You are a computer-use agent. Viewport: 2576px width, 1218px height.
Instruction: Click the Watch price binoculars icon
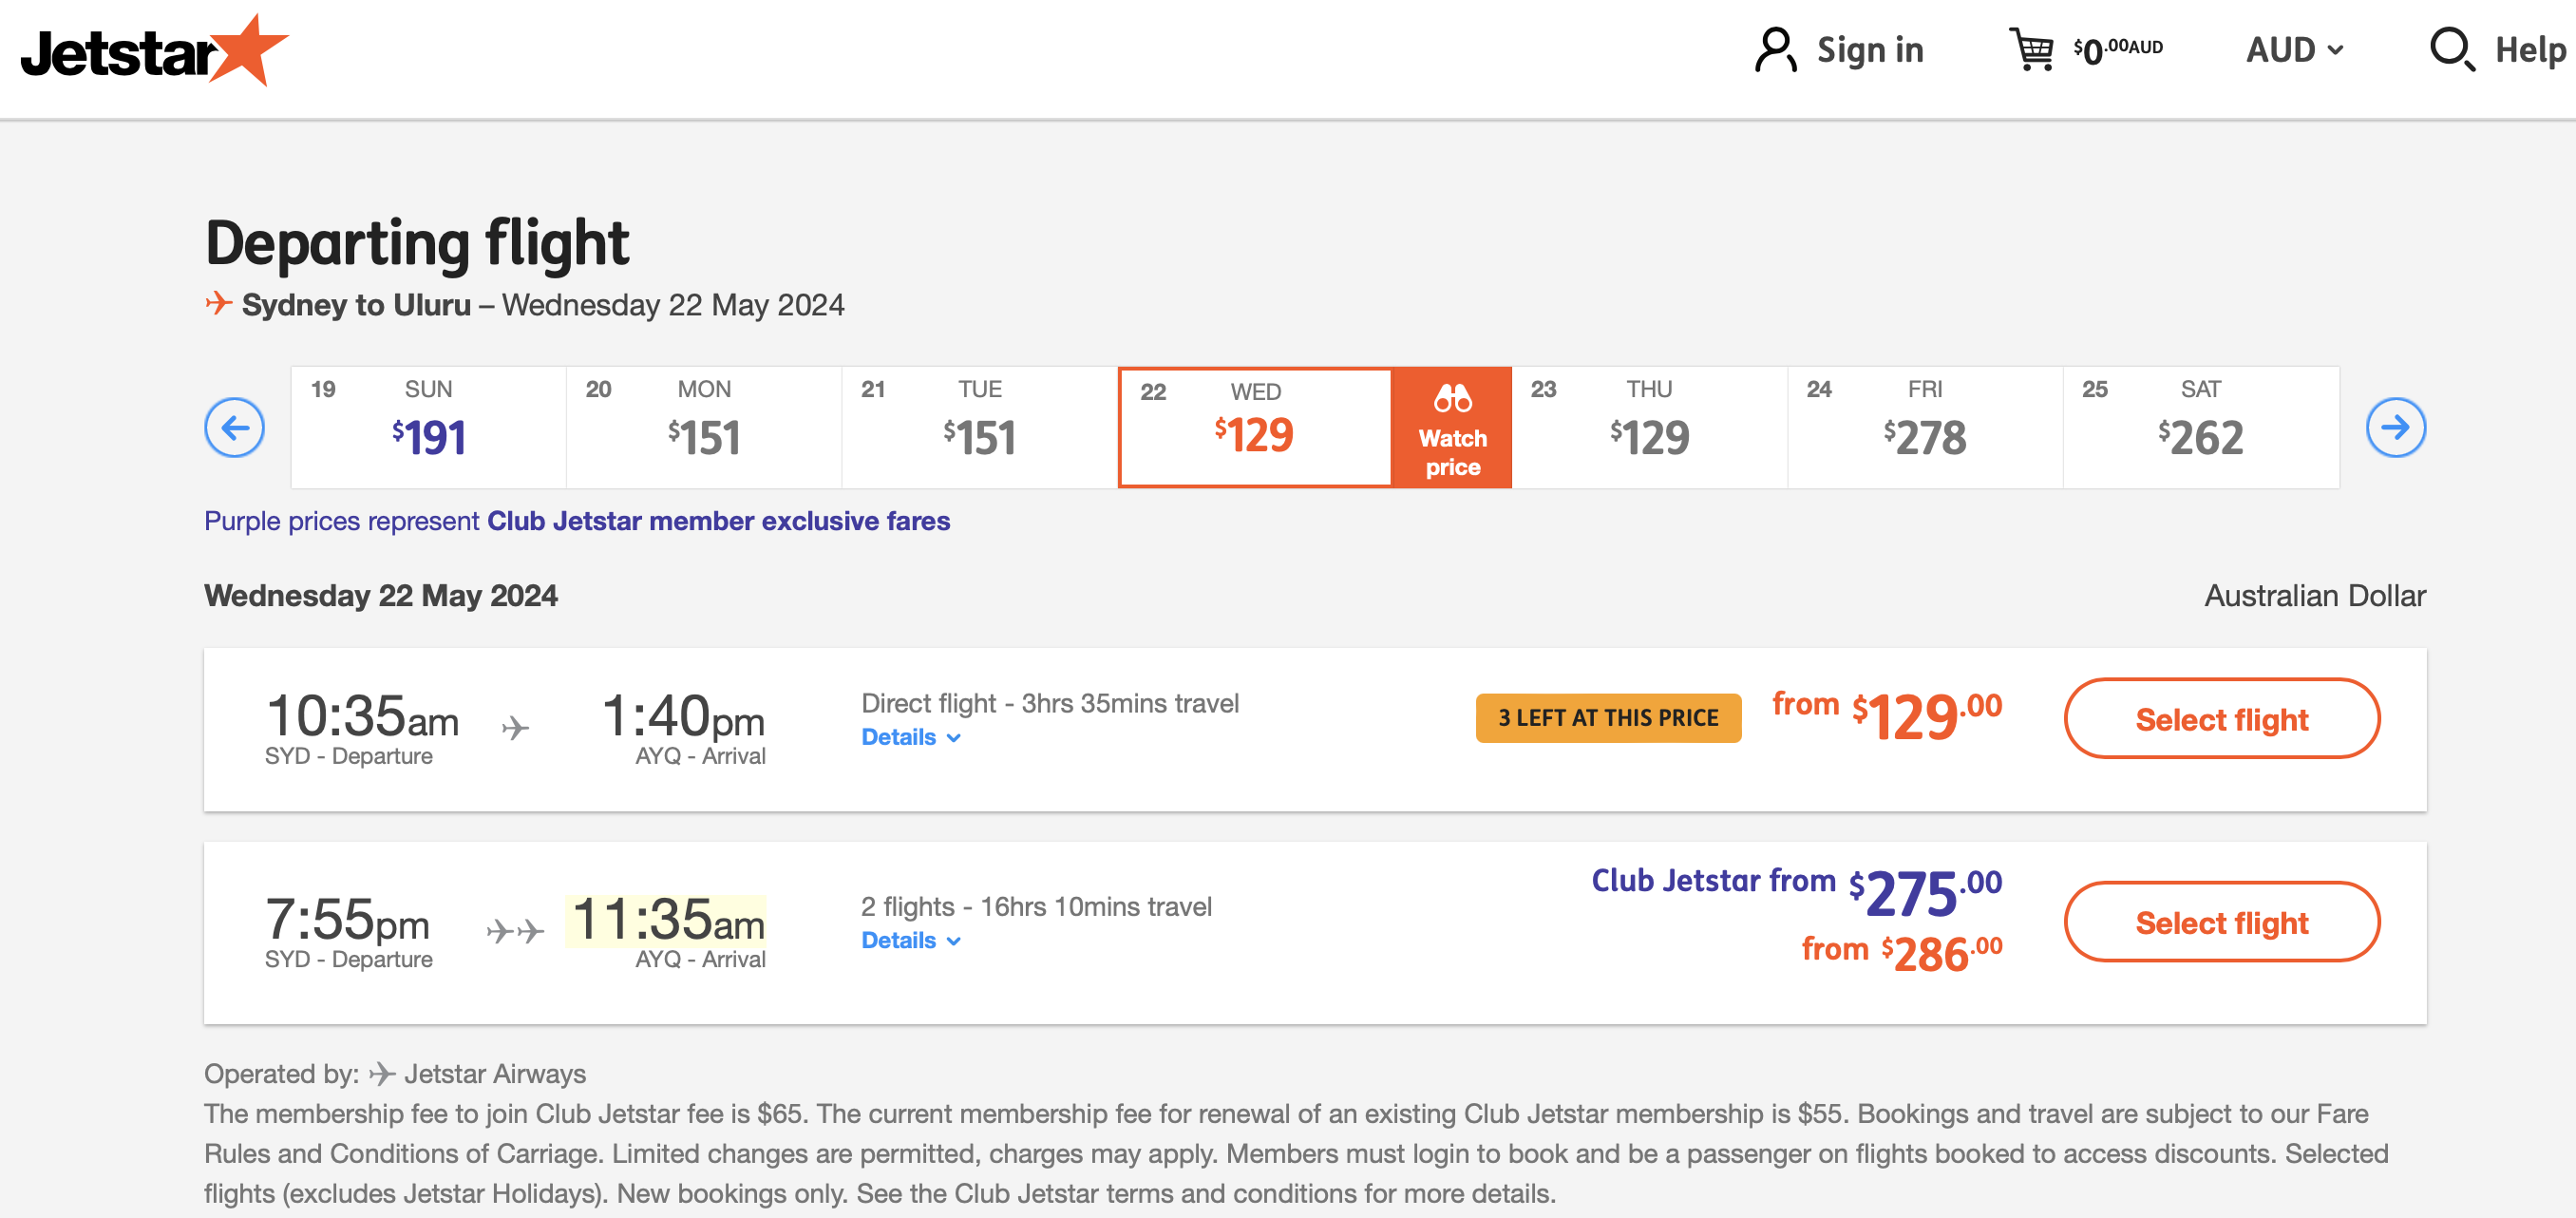(1452, 399)
